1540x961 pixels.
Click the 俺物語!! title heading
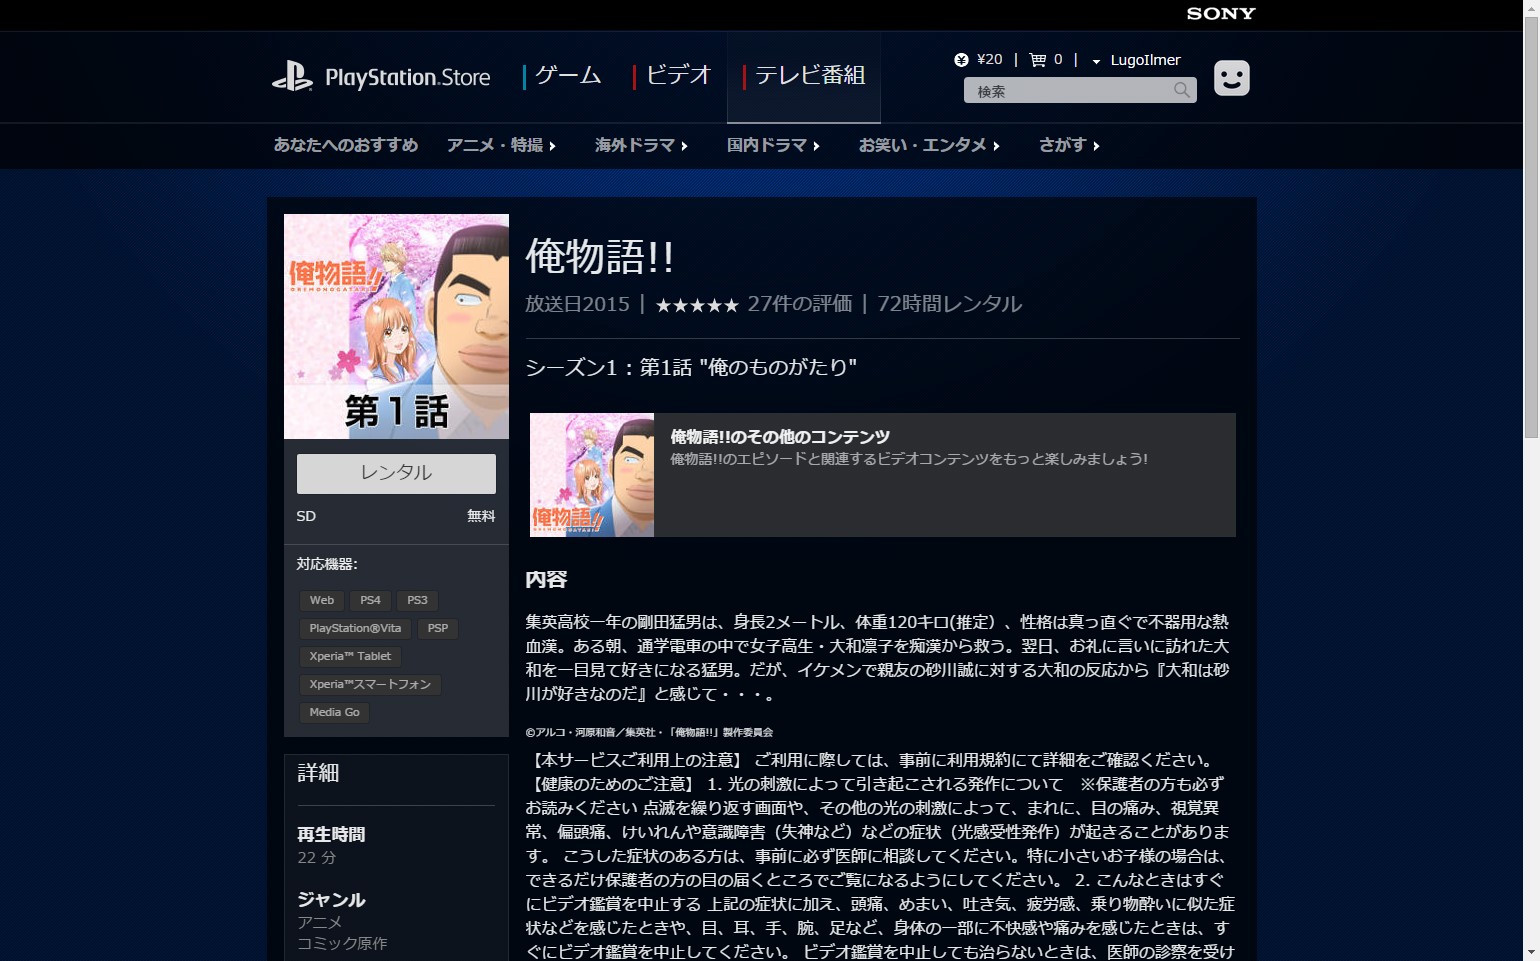click(600, 257)
